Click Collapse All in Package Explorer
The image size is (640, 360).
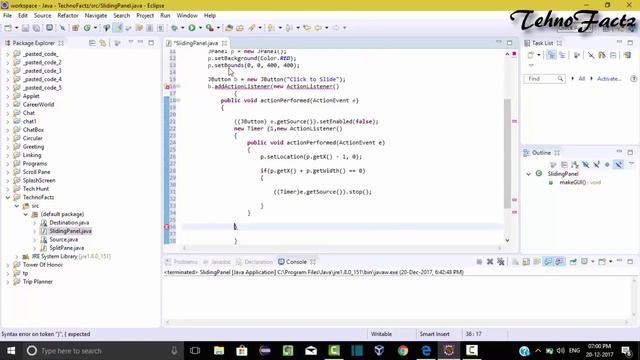tap(92, 43)
